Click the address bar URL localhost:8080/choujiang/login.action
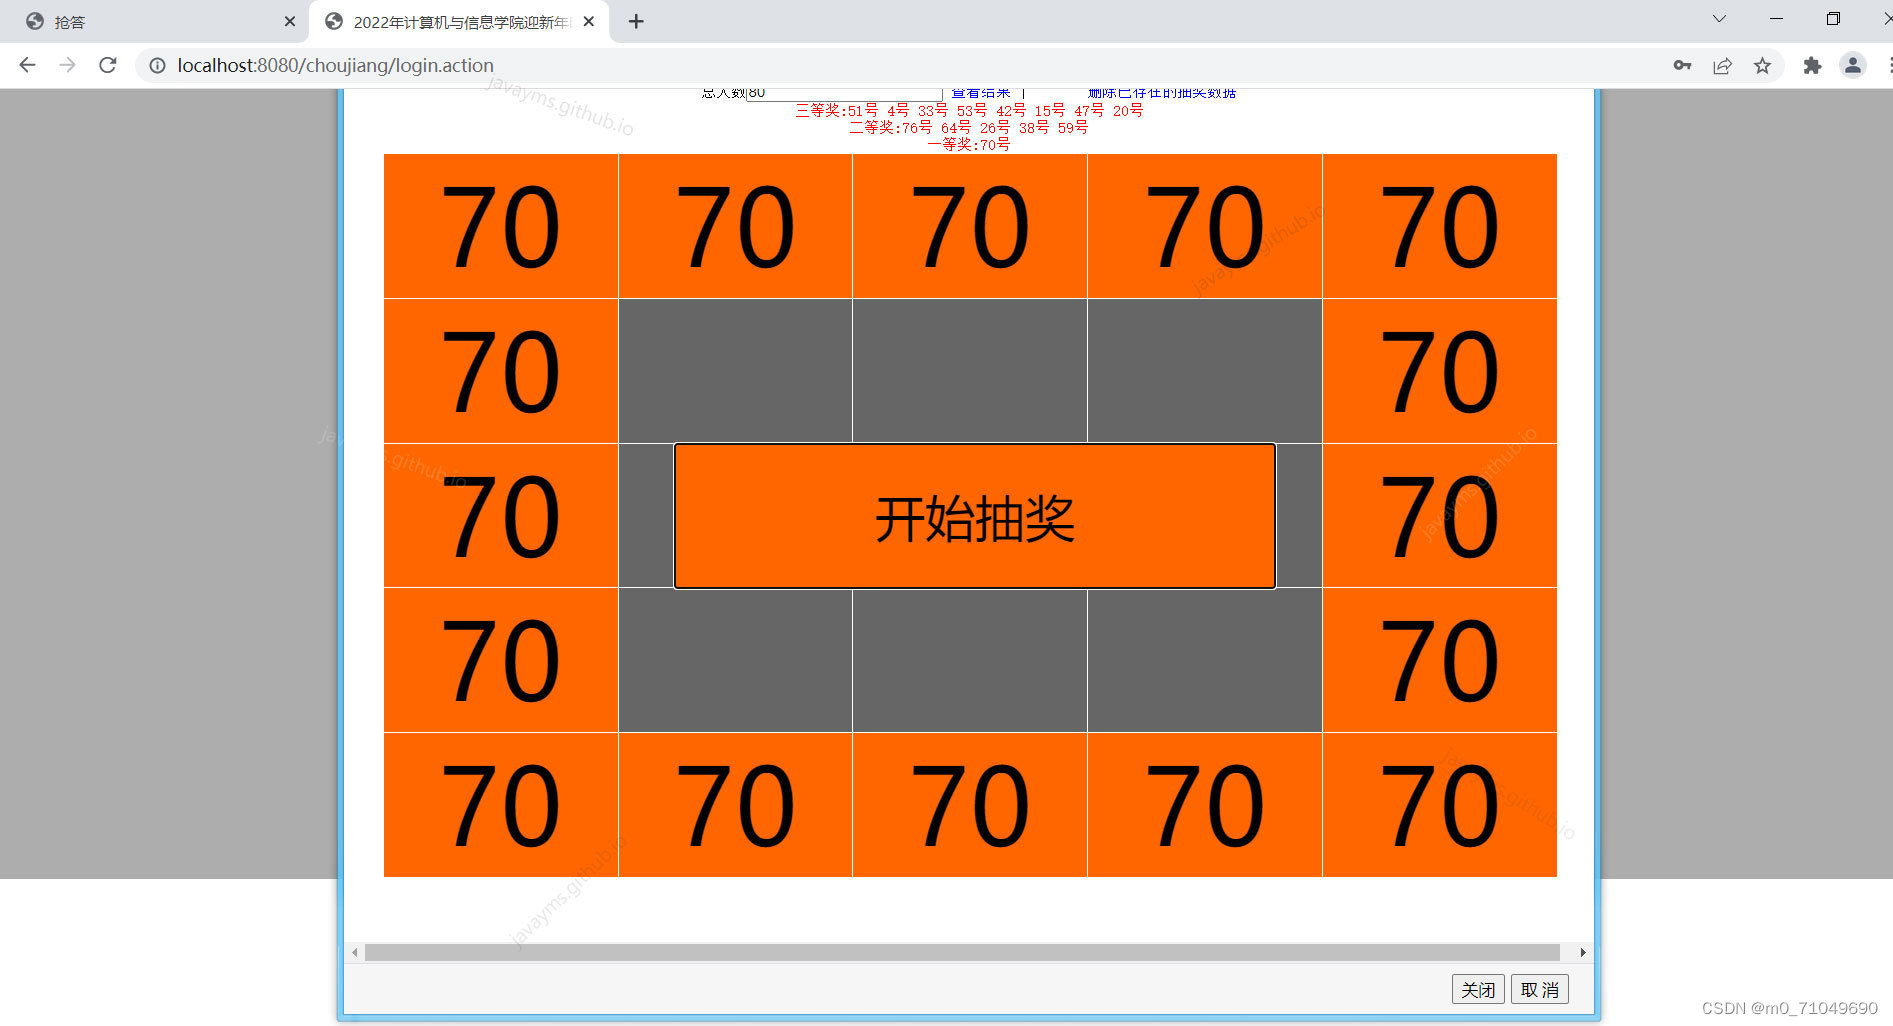The width and height of the screenshot is (1893, 1026). 336,65
